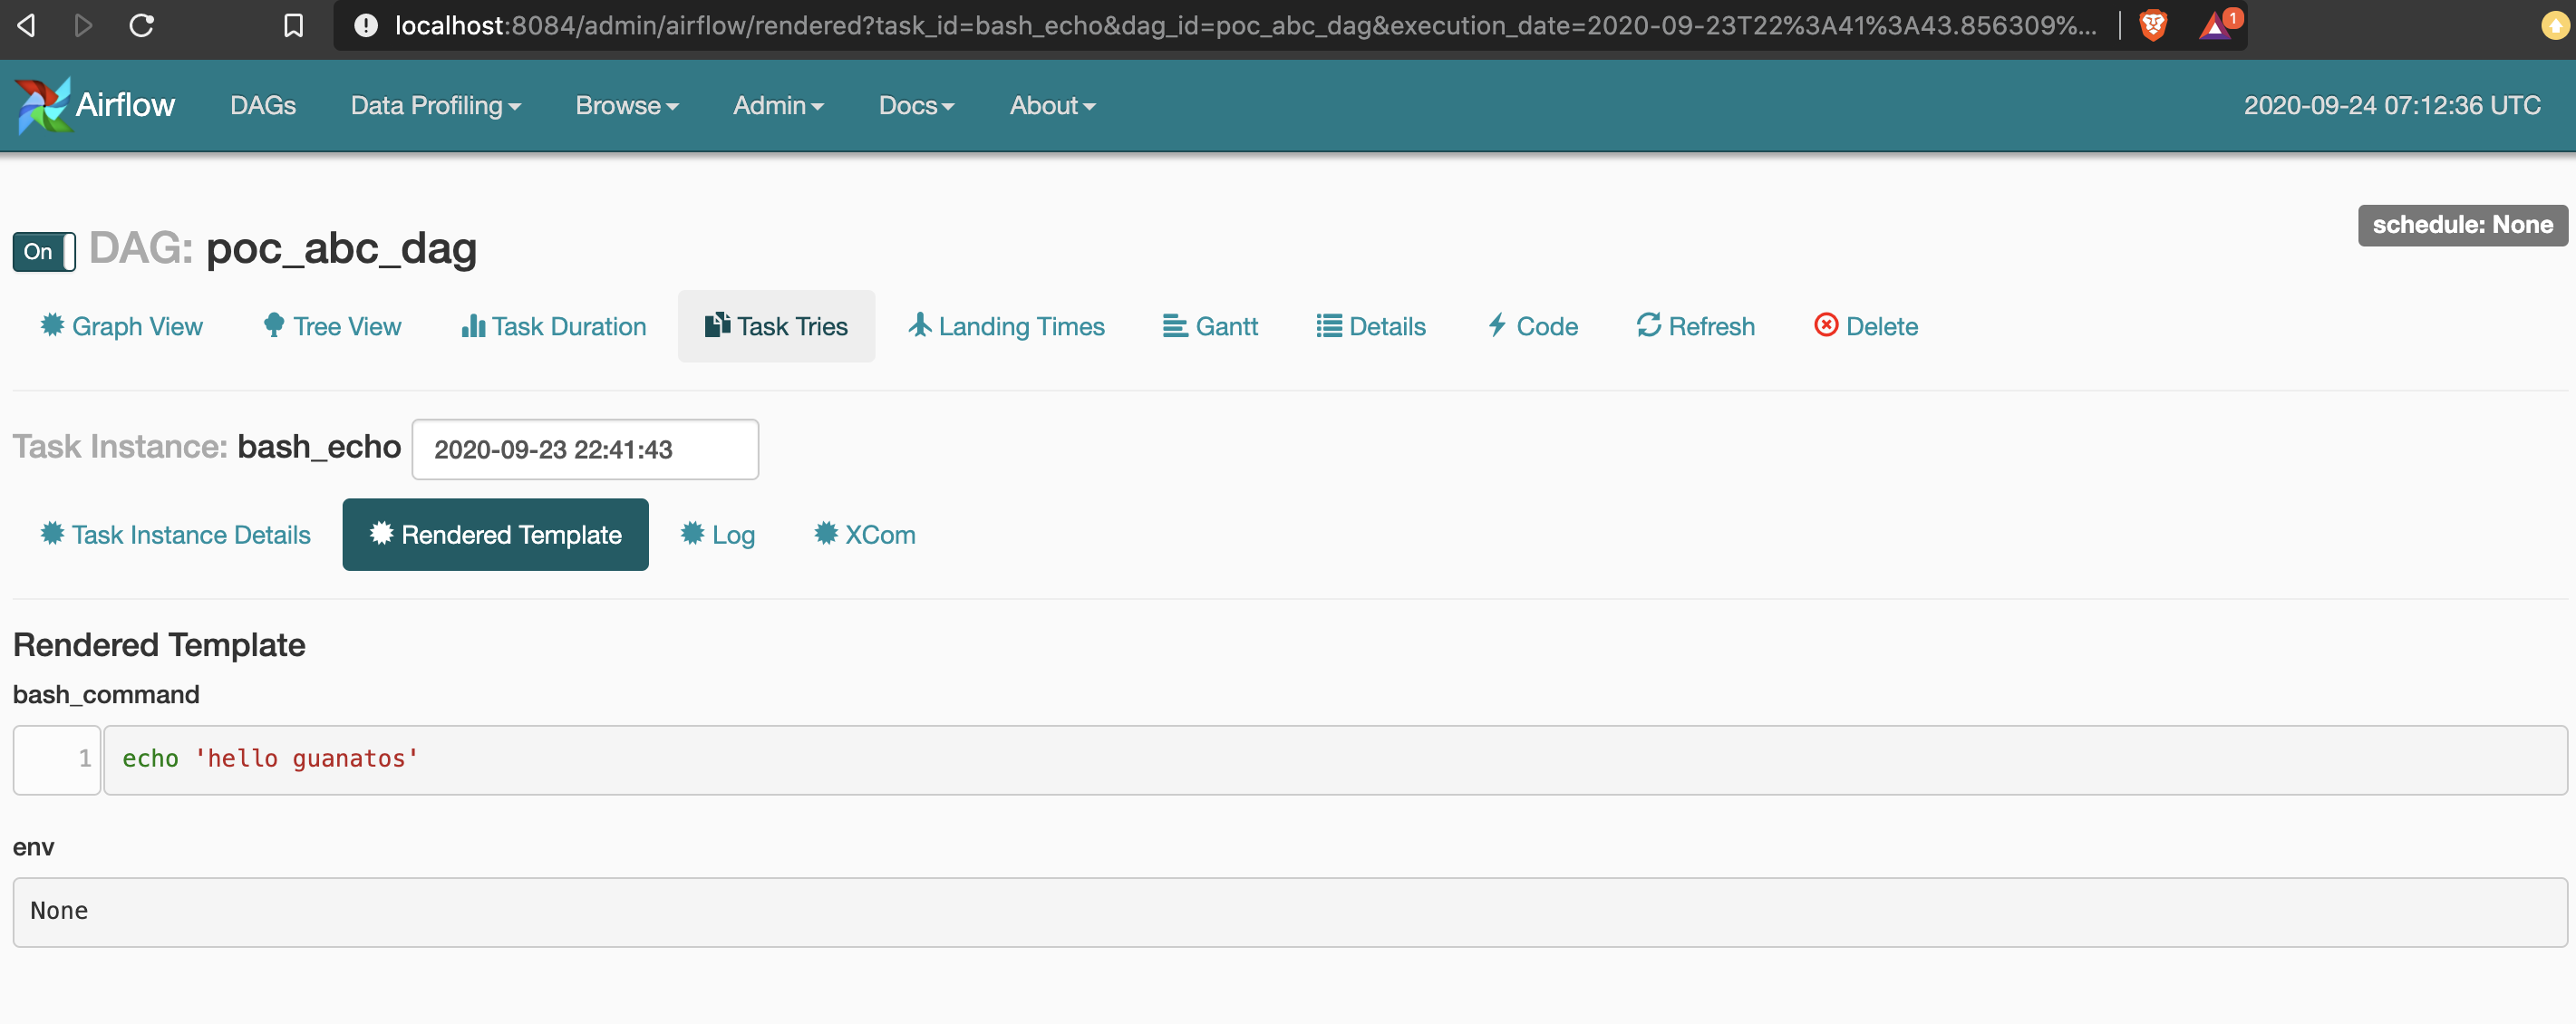Expand the Data Profiling dropdown
Image resolution: width=2576 pixels, height=1024 pixels.
coord(435,105)
